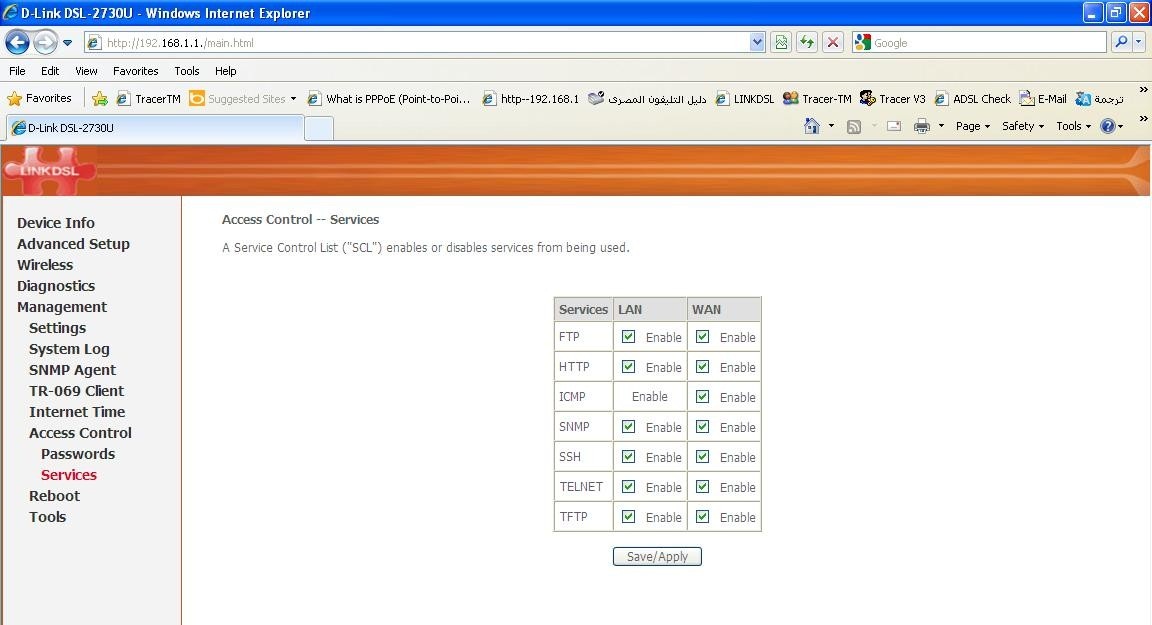Image resolution: width=1152 pixels, height=625 pixels.
Task: Expand the Safety dropdown menu
Action: click(x=1022, y=126)
